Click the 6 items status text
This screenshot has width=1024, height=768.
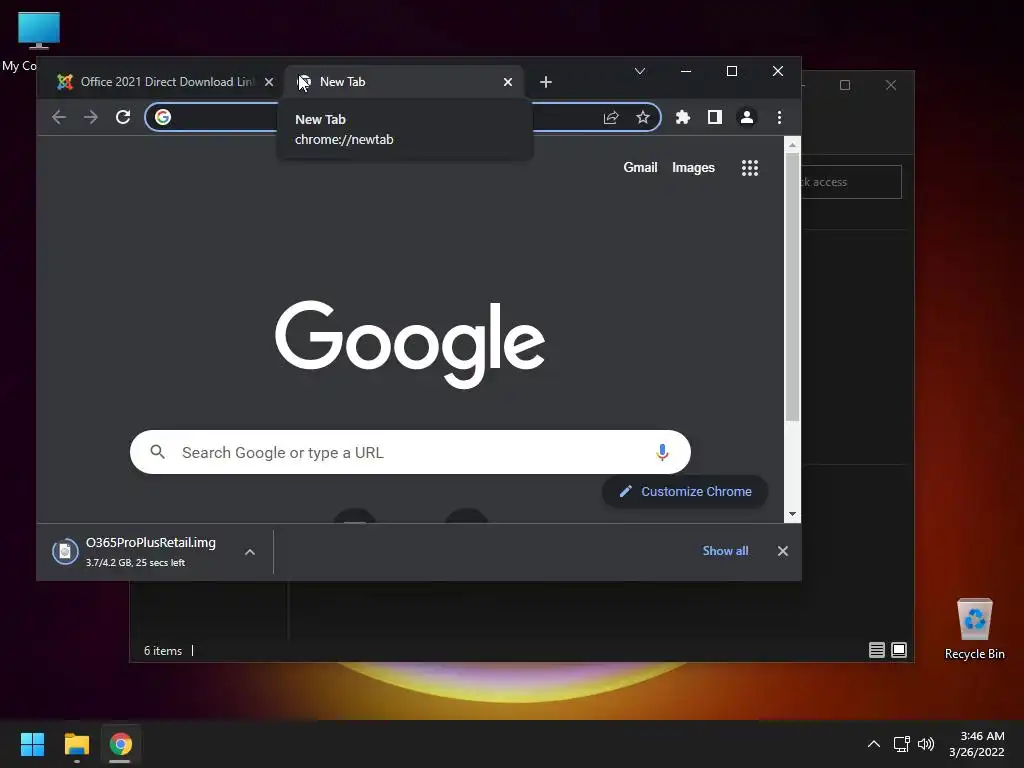[163, 650]
